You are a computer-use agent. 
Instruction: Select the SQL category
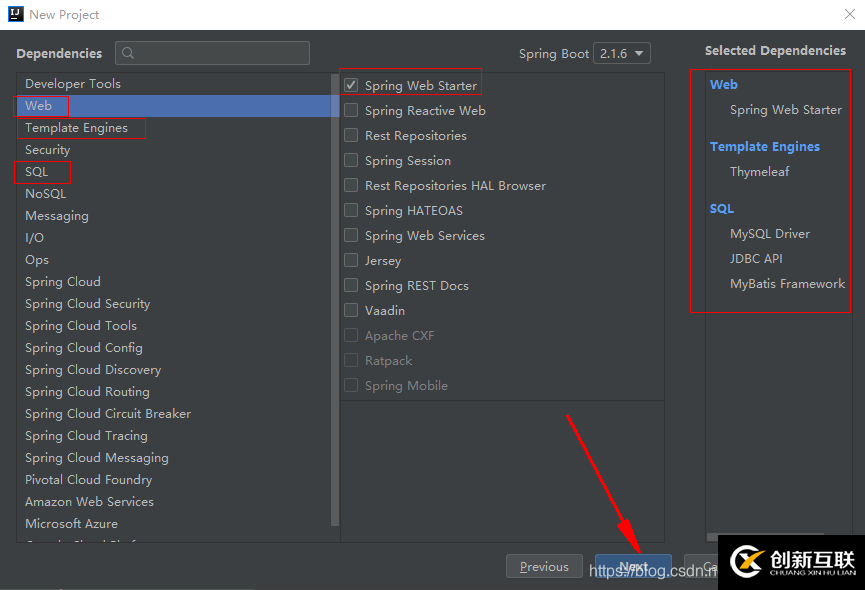point(174,172)
